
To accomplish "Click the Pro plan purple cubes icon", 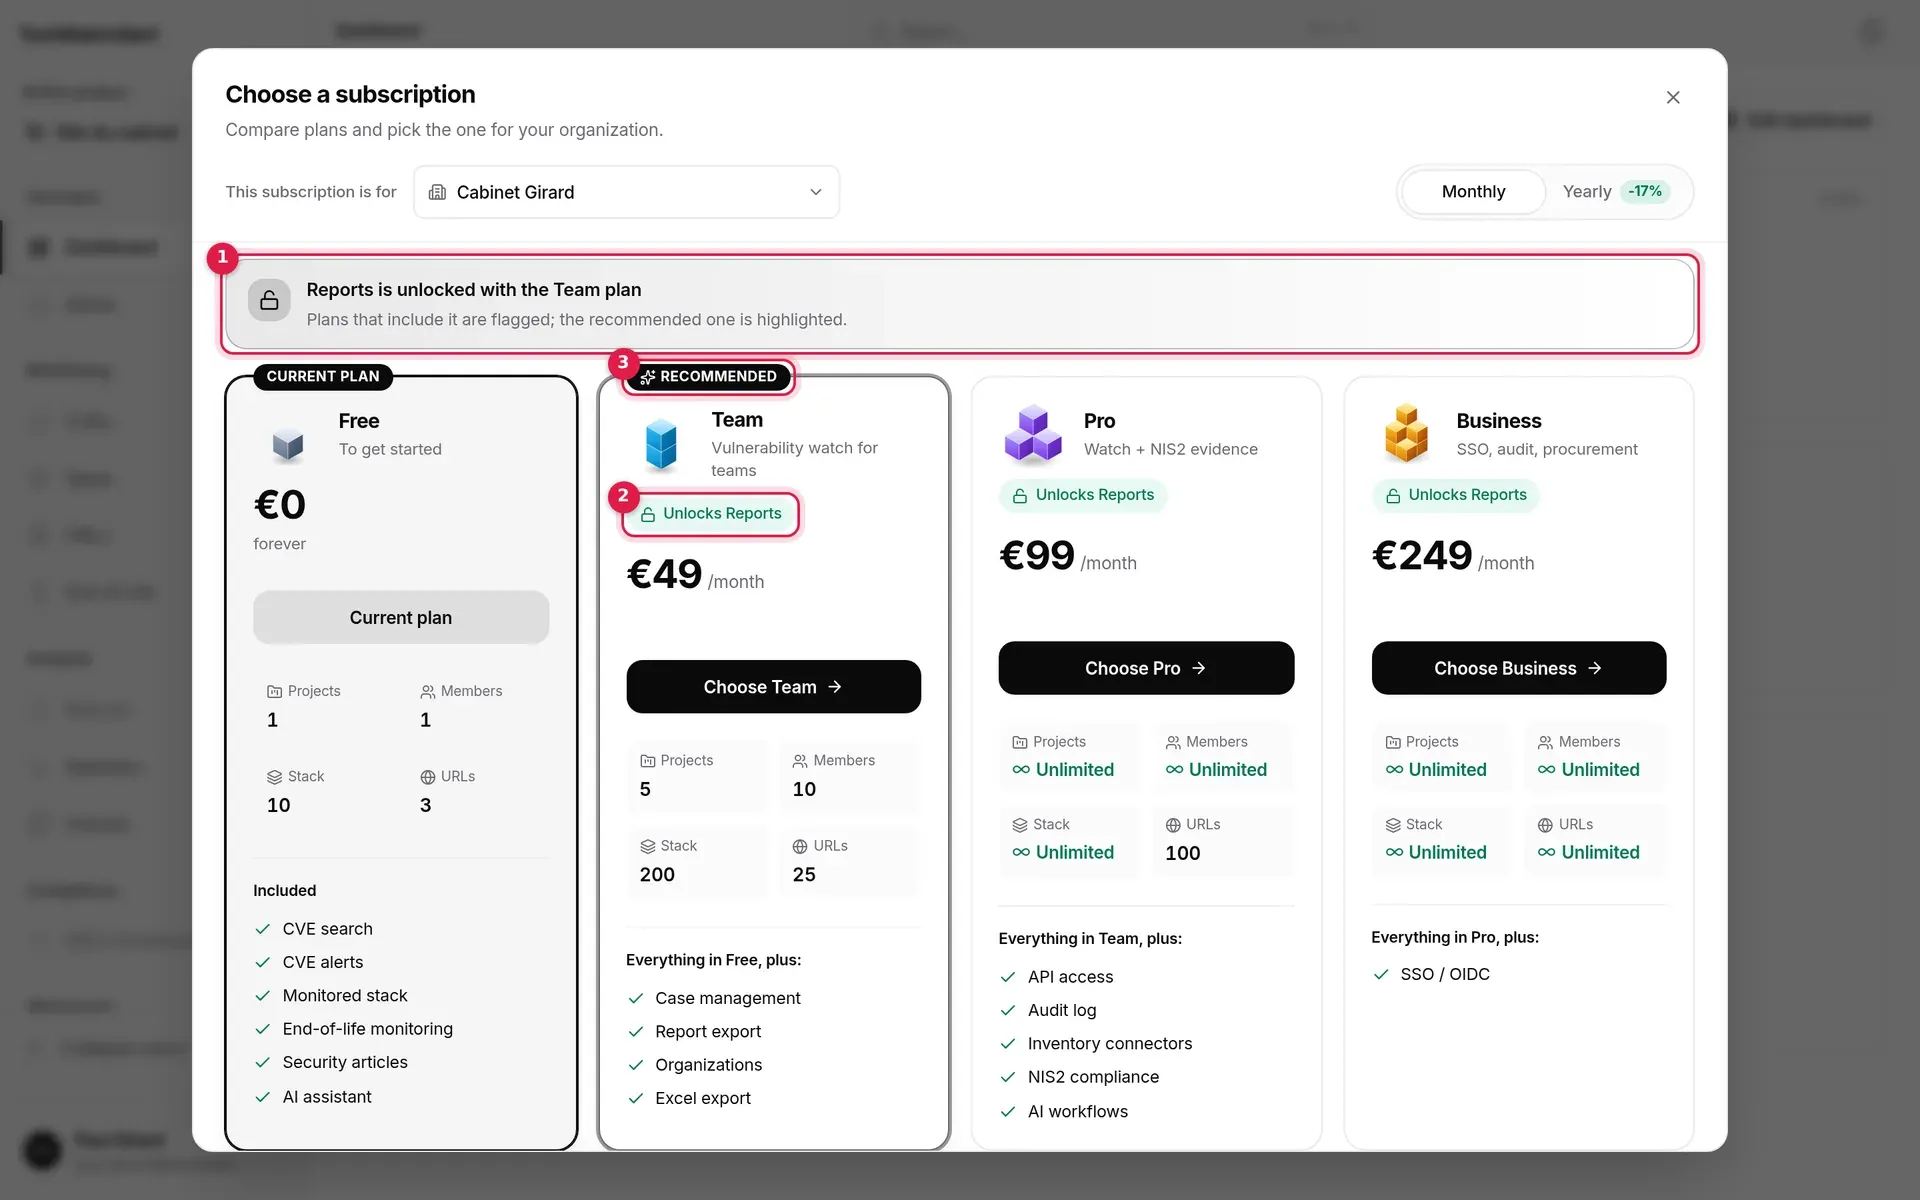I will pos(1033,436).
